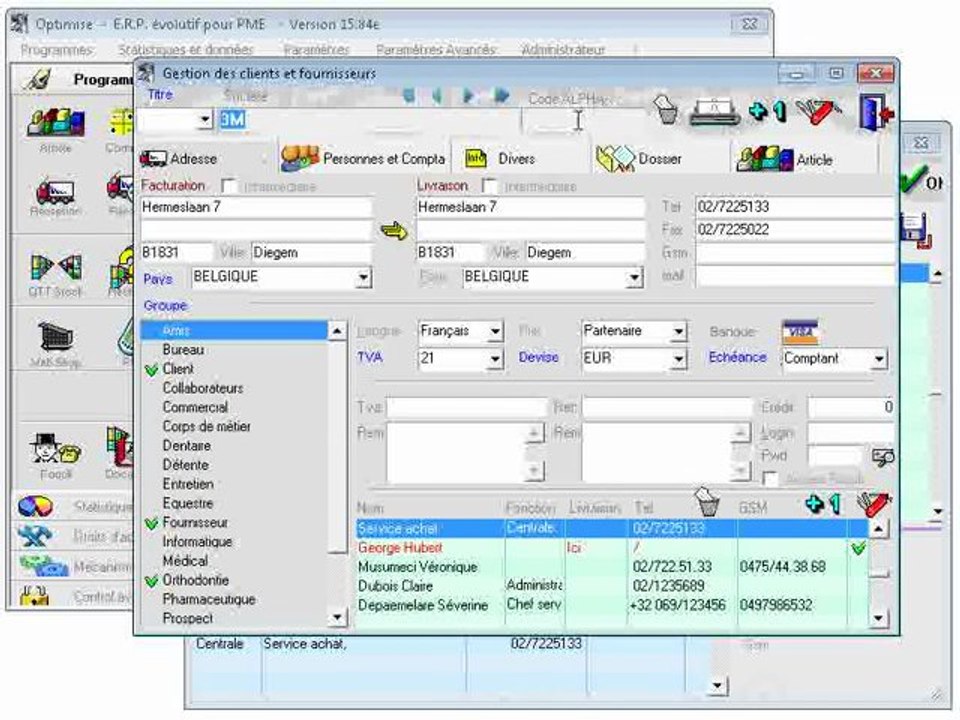Image resolution: width=960 pixels, height=720 pixels.
Task: Click the VISA card icon next to Banque
Action: pyautogui.click(x=800, y=331)
